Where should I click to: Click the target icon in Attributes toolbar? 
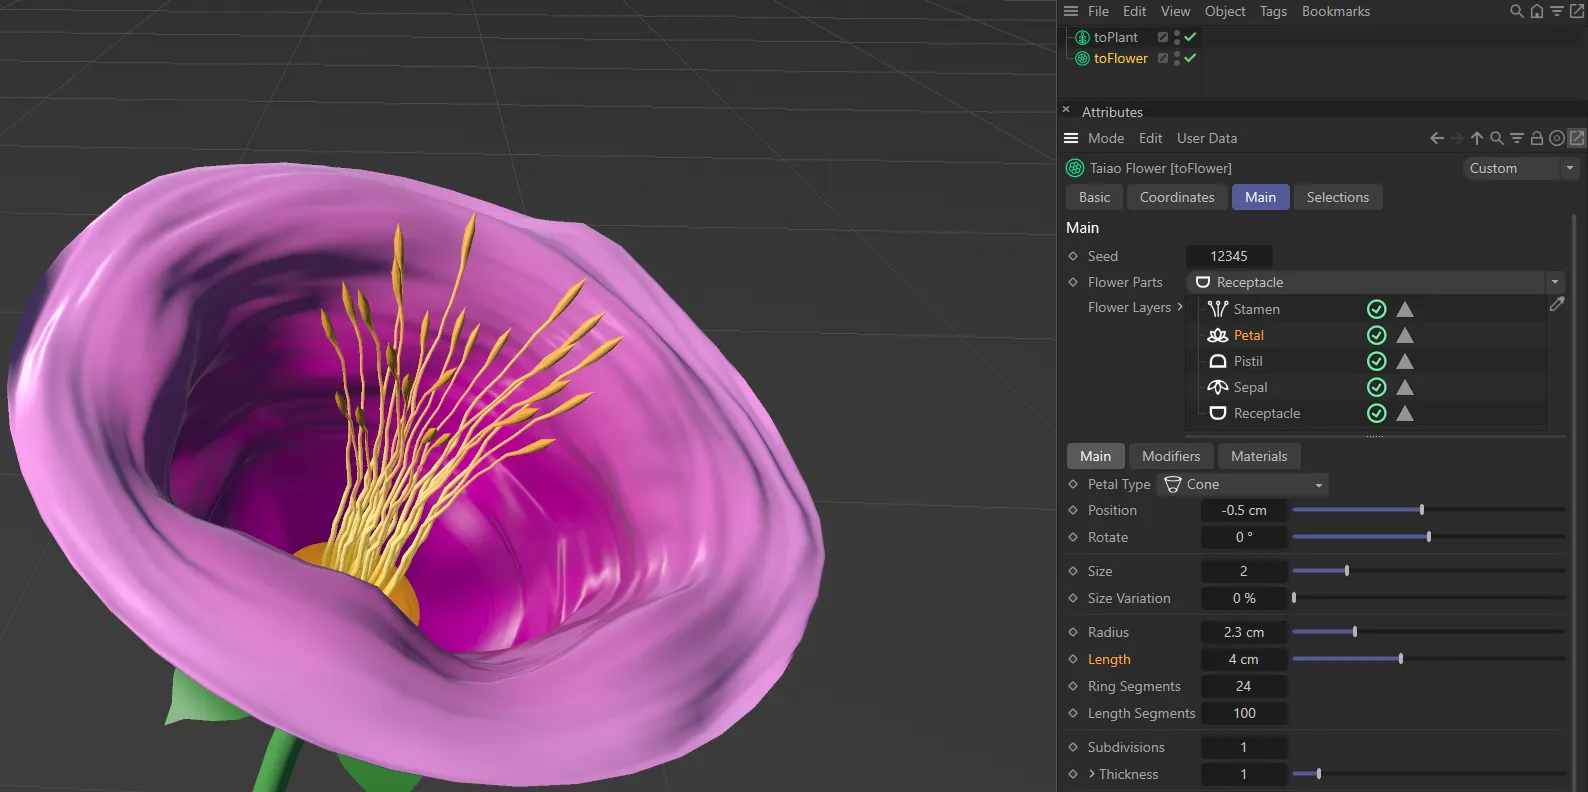tap(1557, 138)
